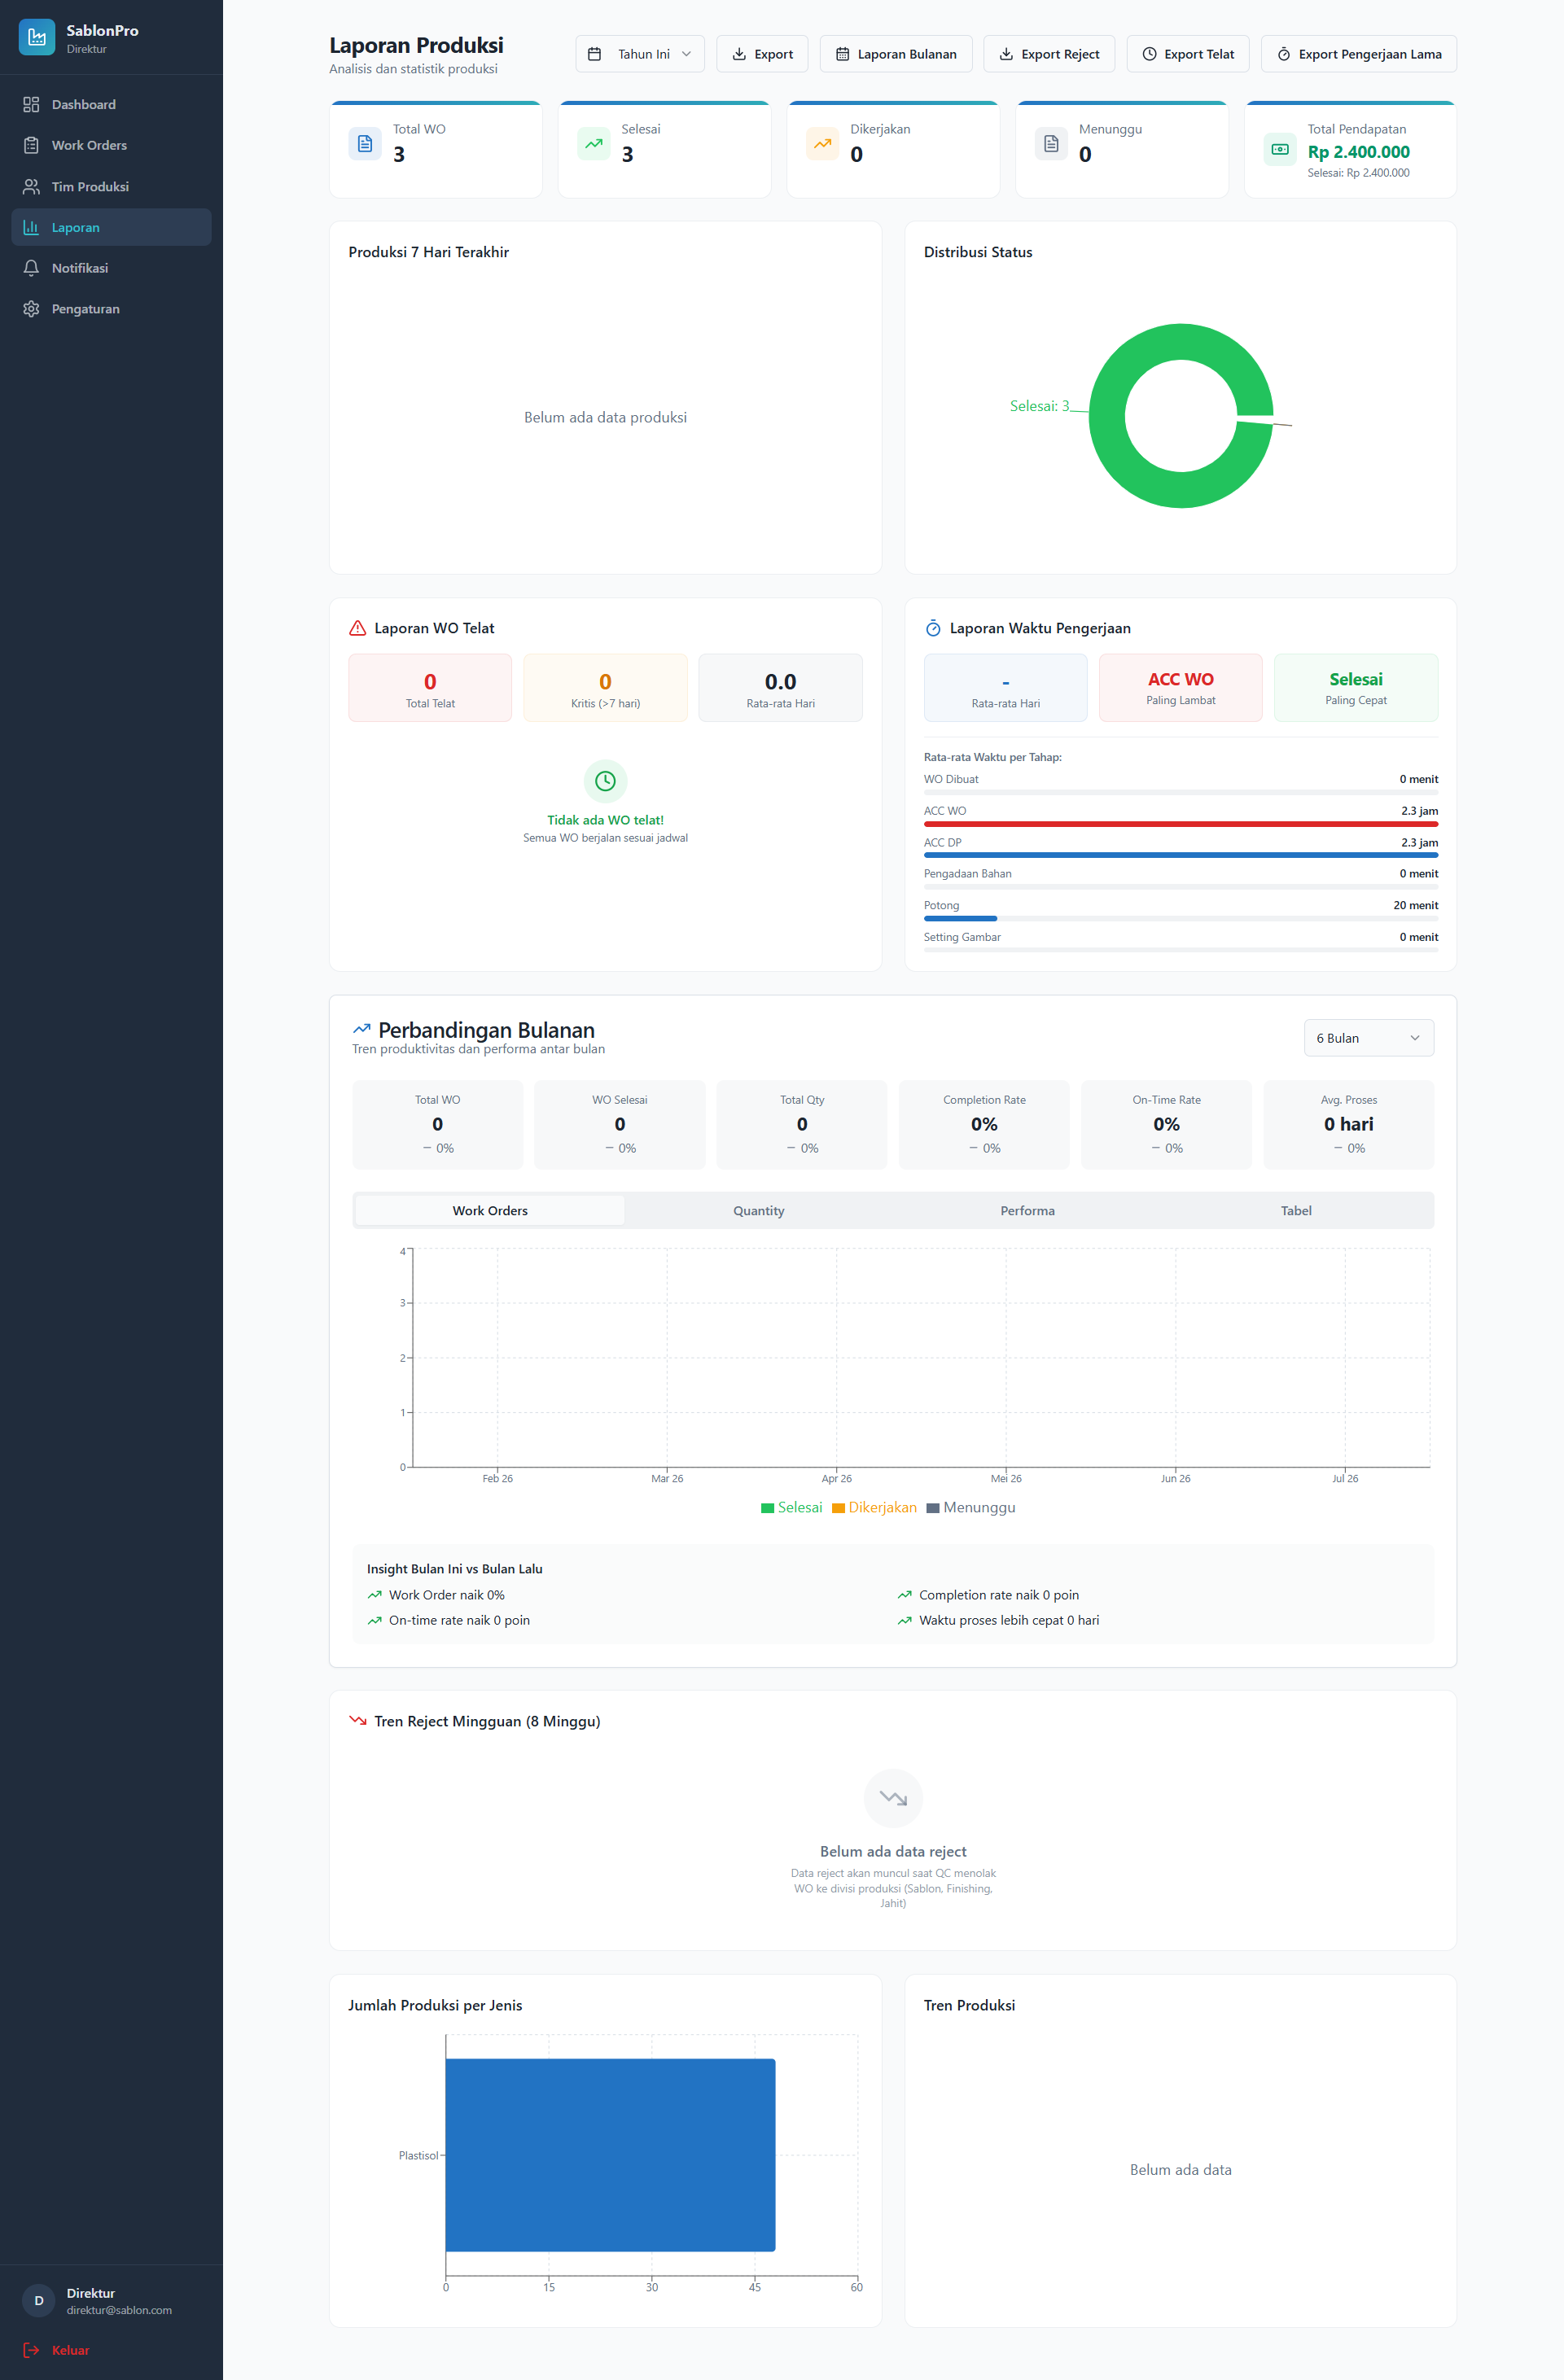Click the Direktur avatar circle
The image size is (1564, 2380).
[x=39, y=2300]
